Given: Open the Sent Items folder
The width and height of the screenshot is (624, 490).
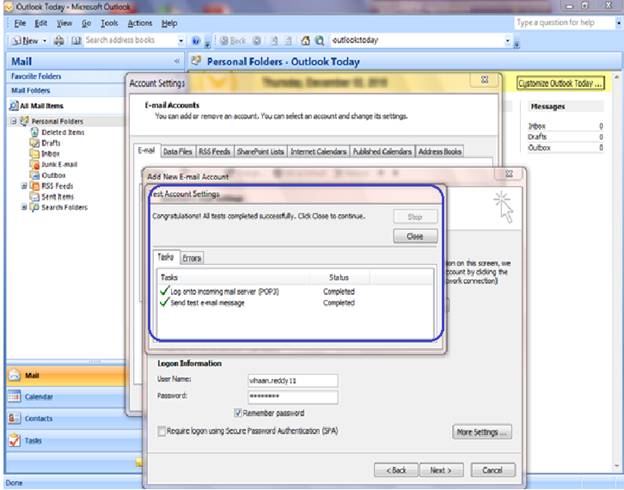Looking at the screenshot, I should pos(53,197).
